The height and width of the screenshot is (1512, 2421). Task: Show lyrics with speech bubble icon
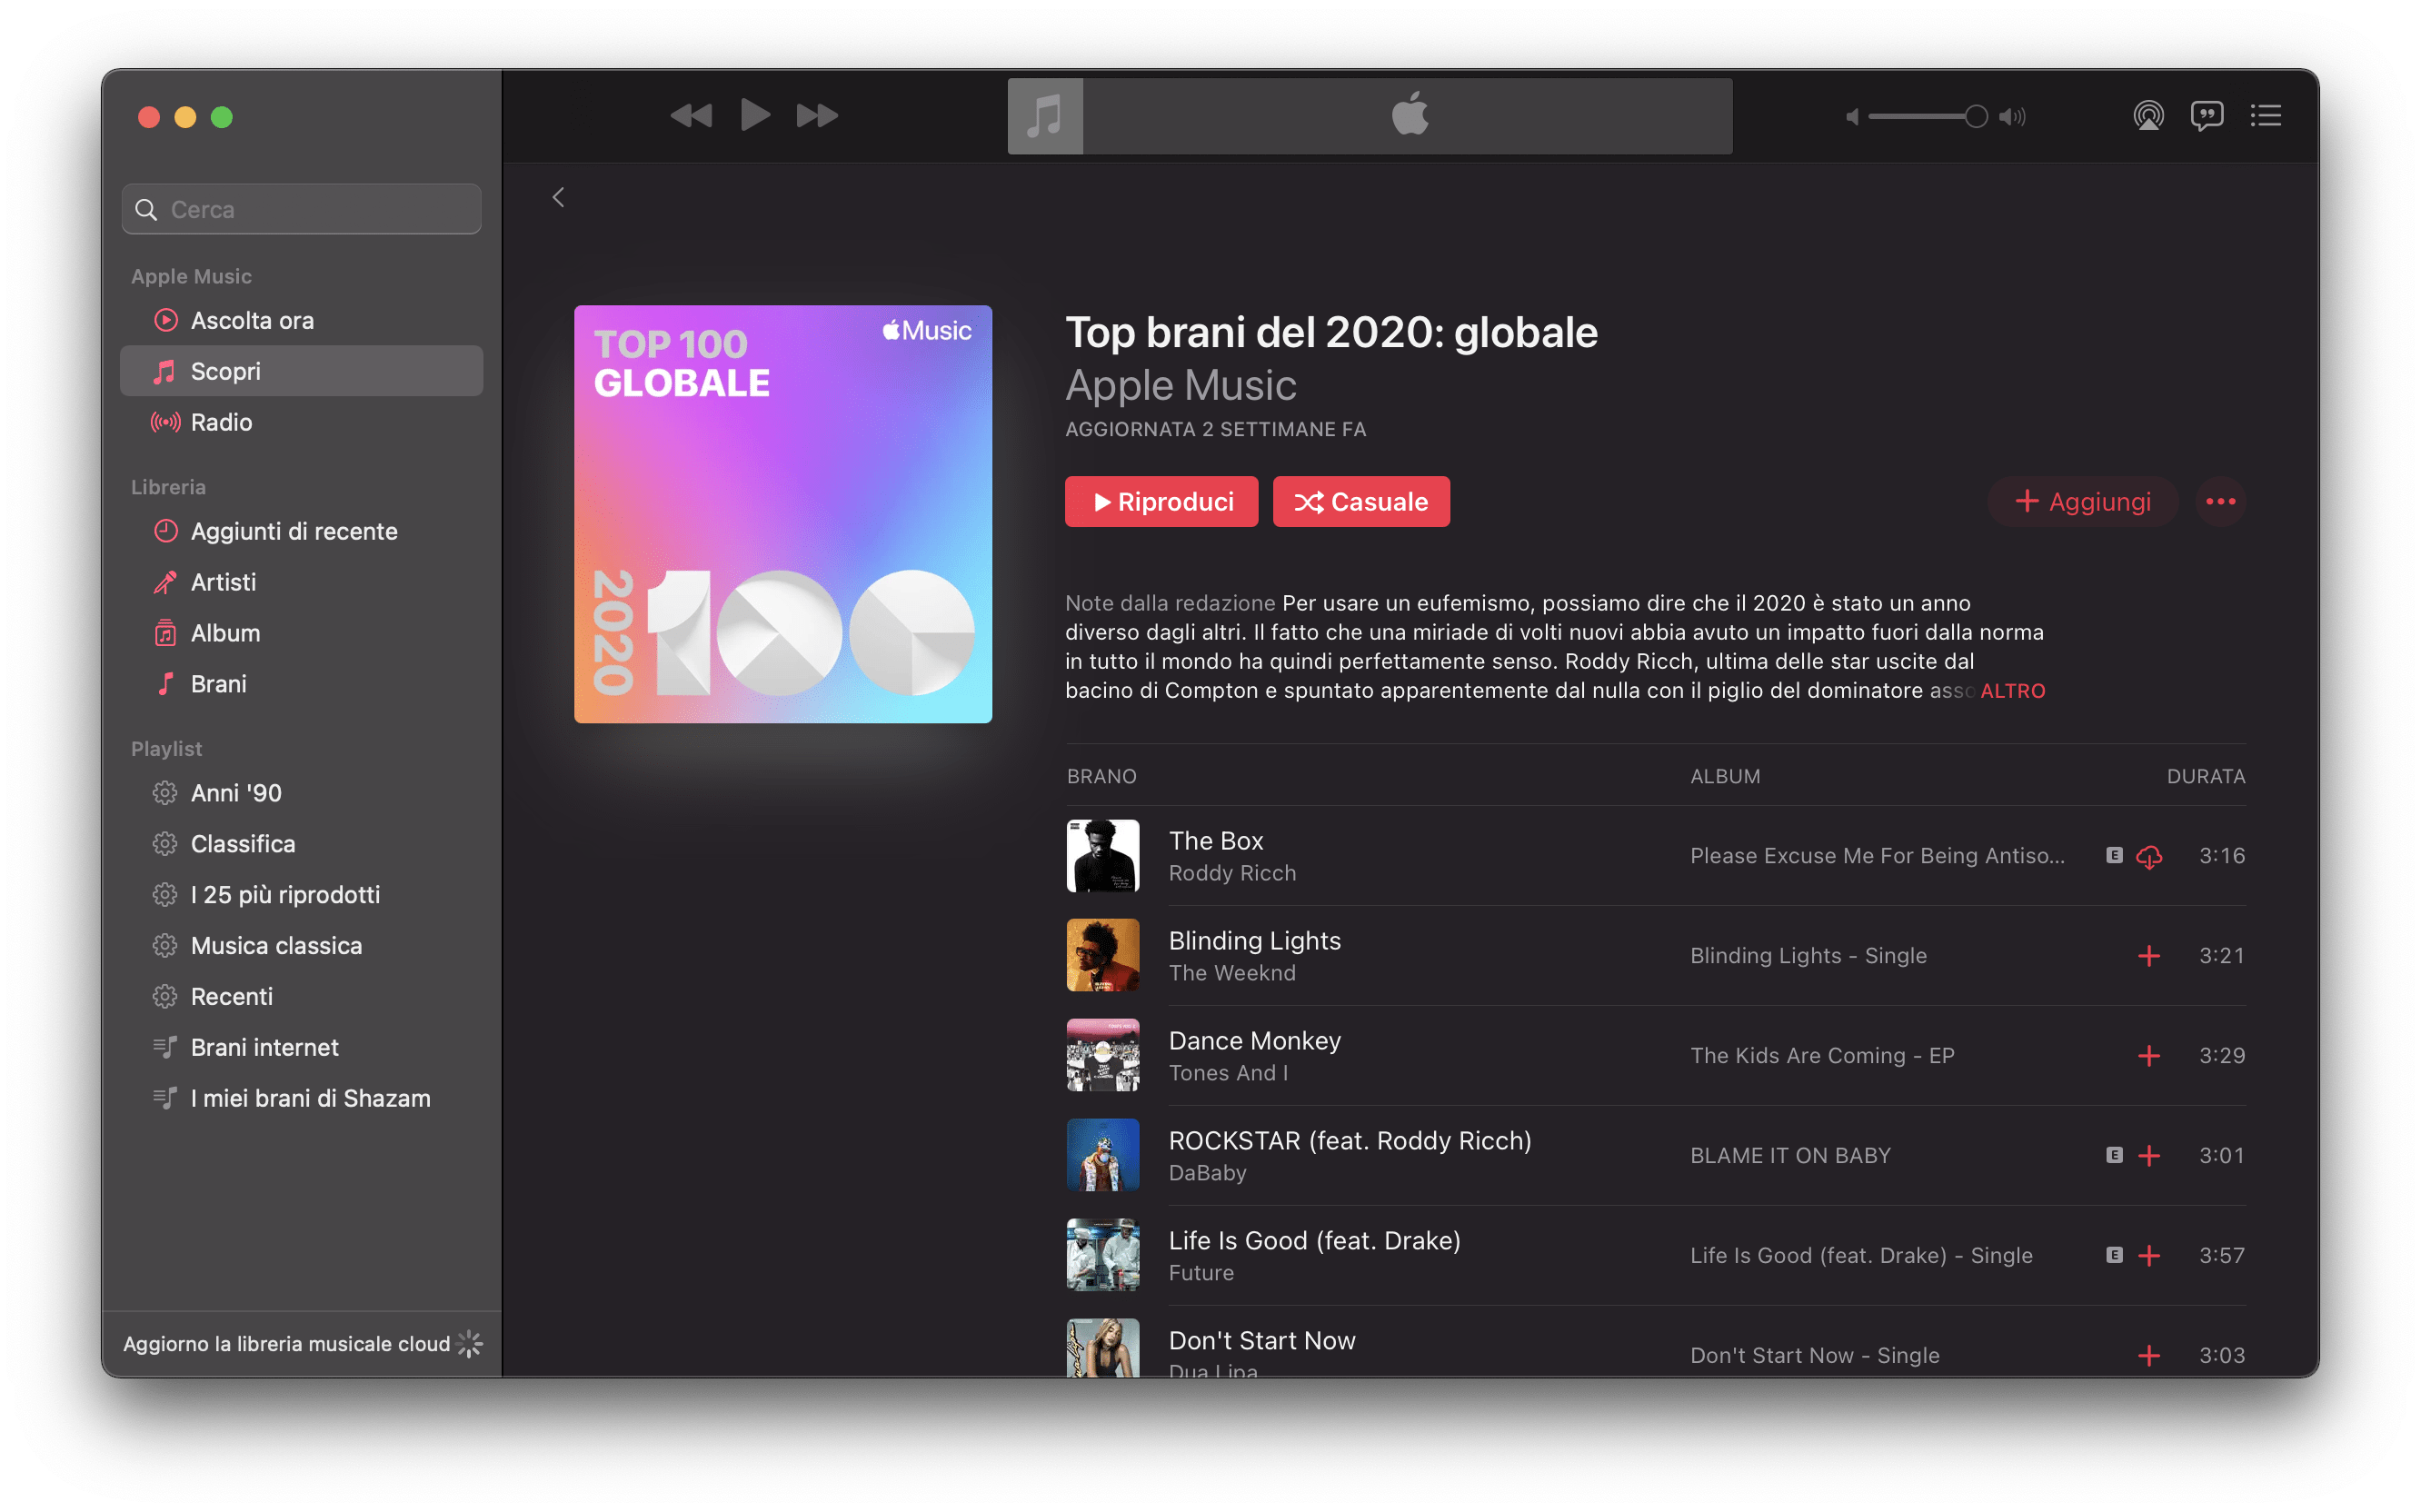coord(2207,116)
